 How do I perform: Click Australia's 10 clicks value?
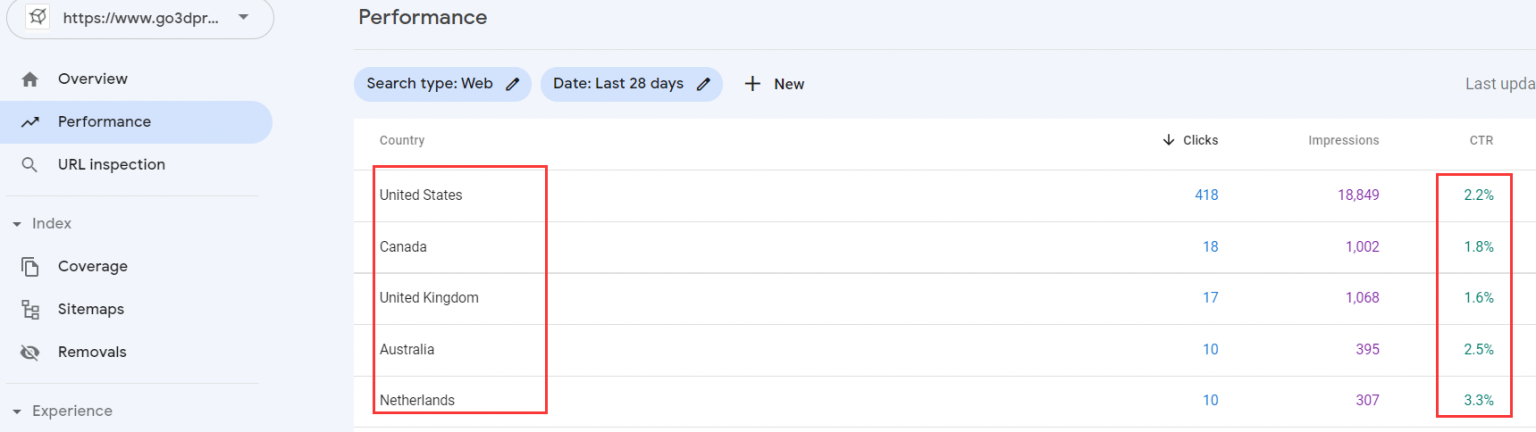(x=1210, y=350)
